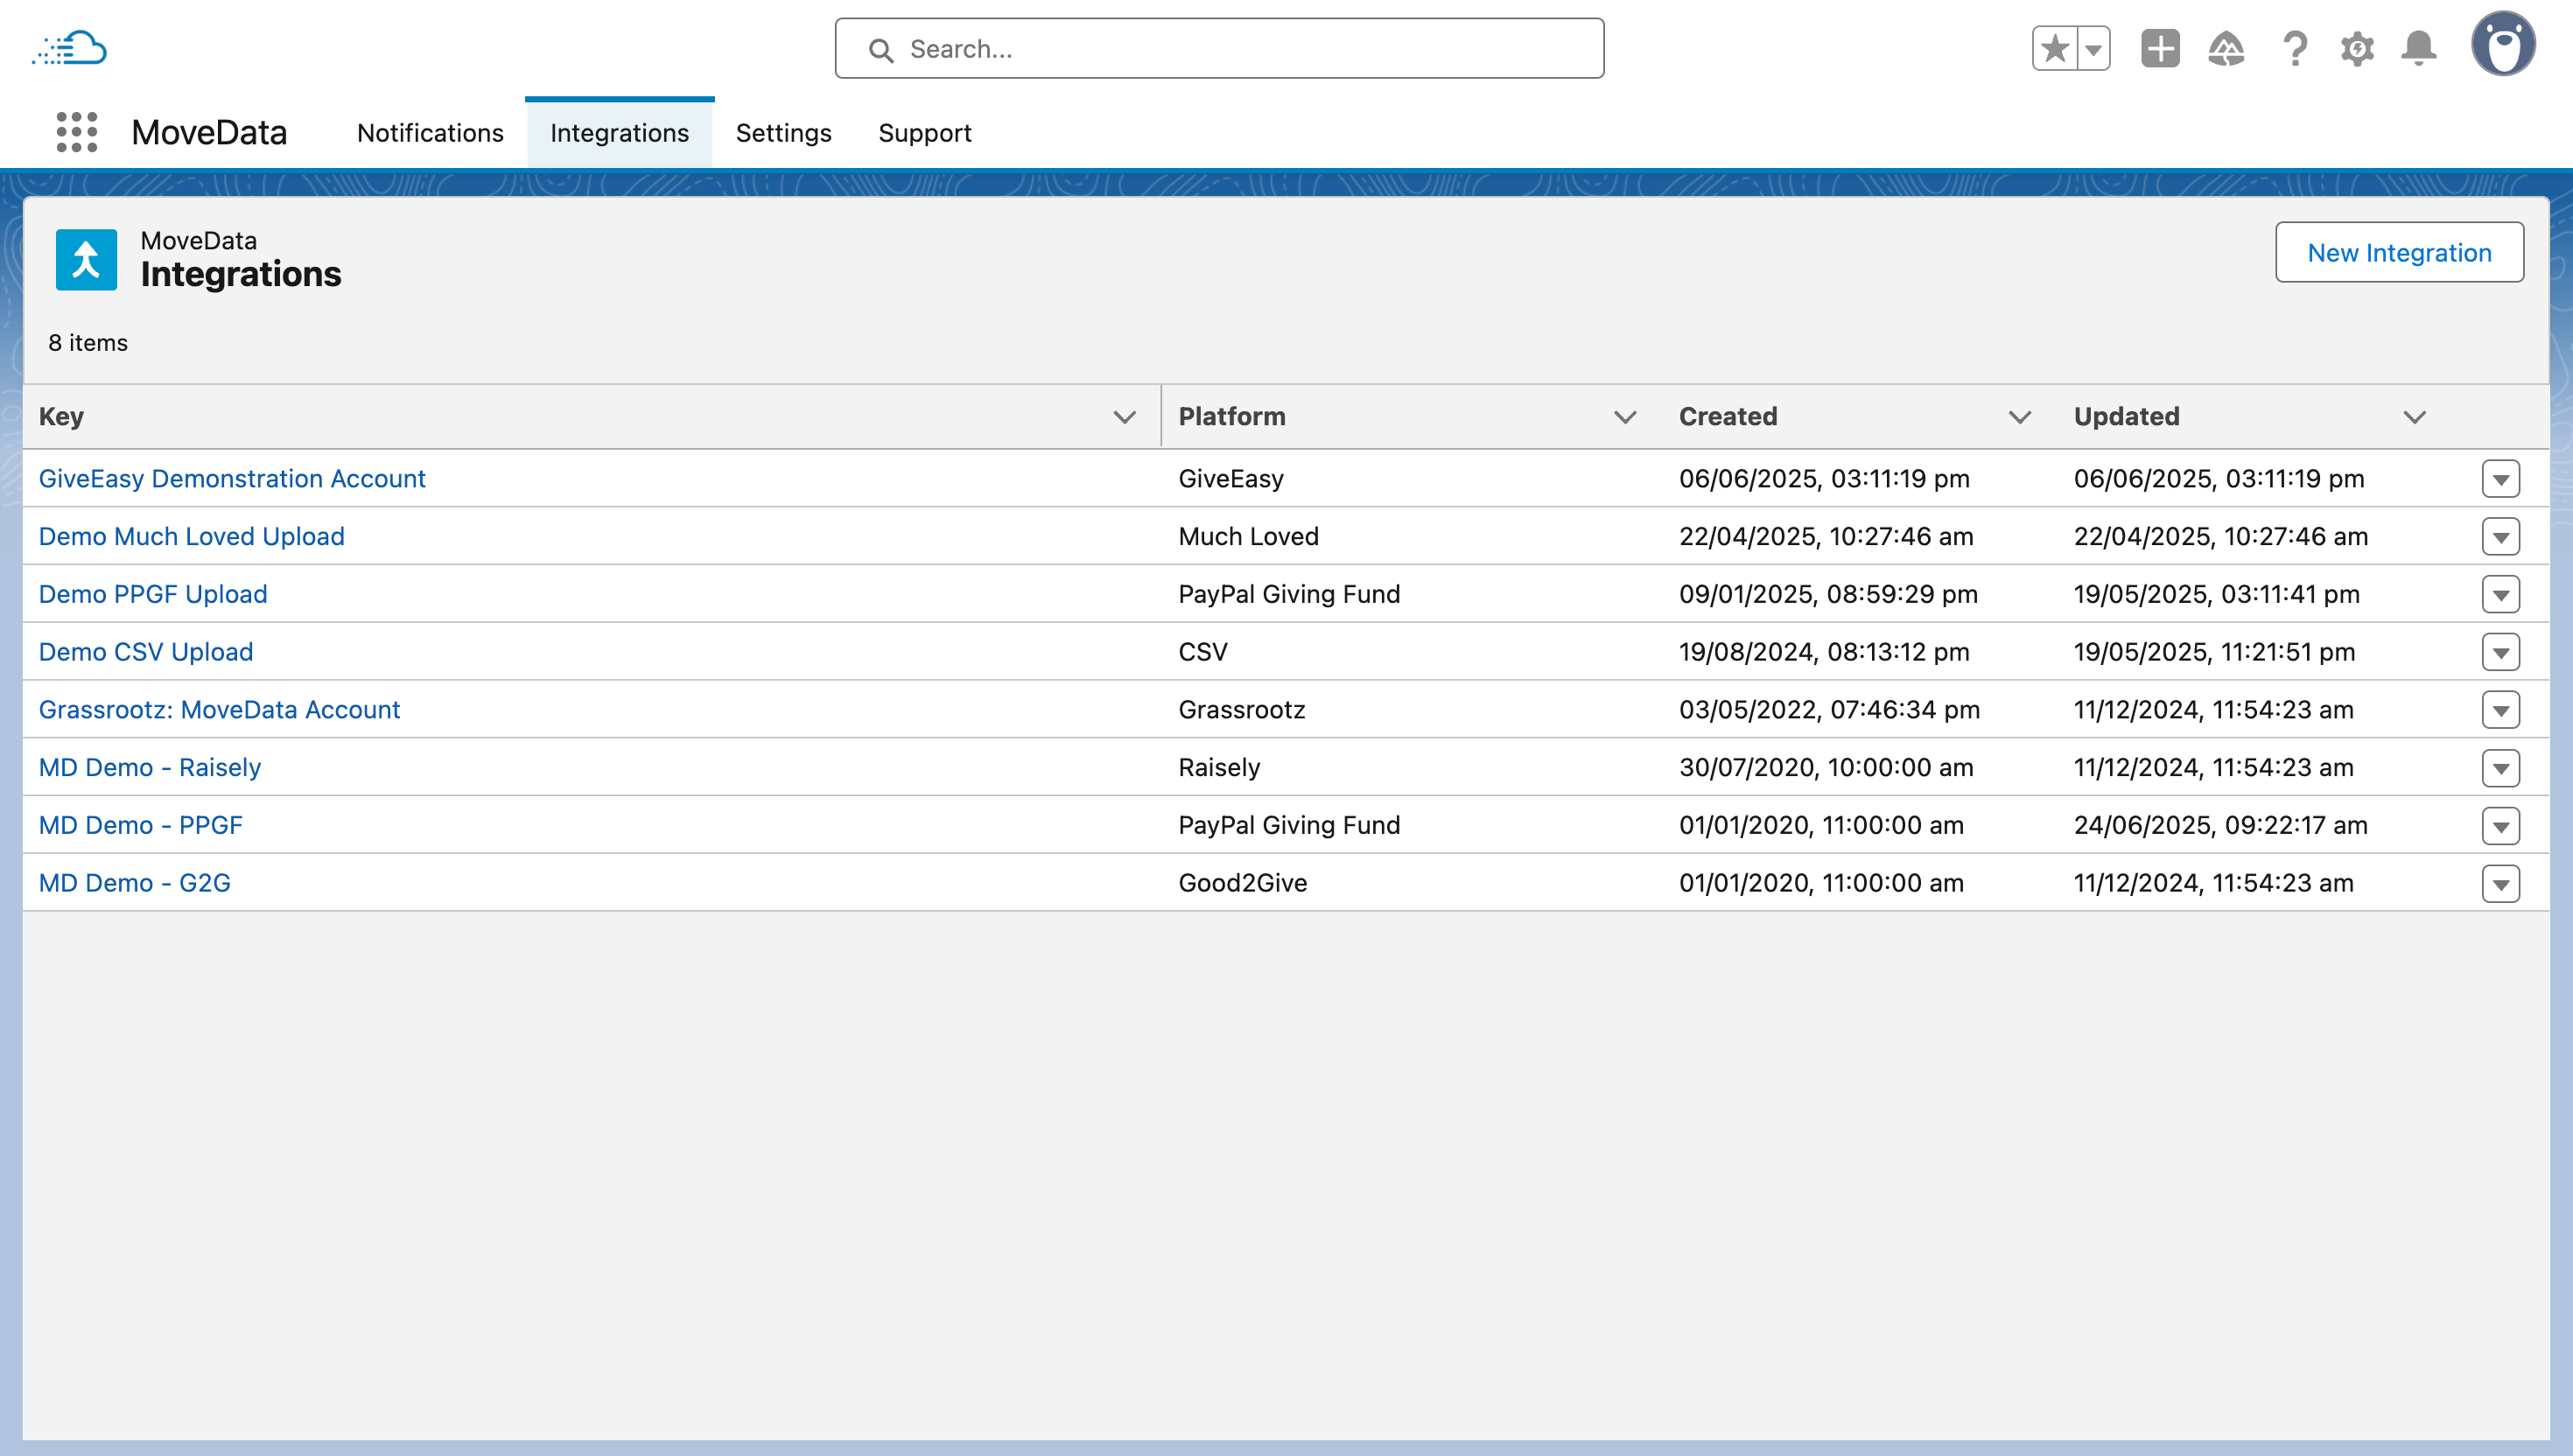
Task: Open the Demo PPGF Upload link
Action: 153,594
